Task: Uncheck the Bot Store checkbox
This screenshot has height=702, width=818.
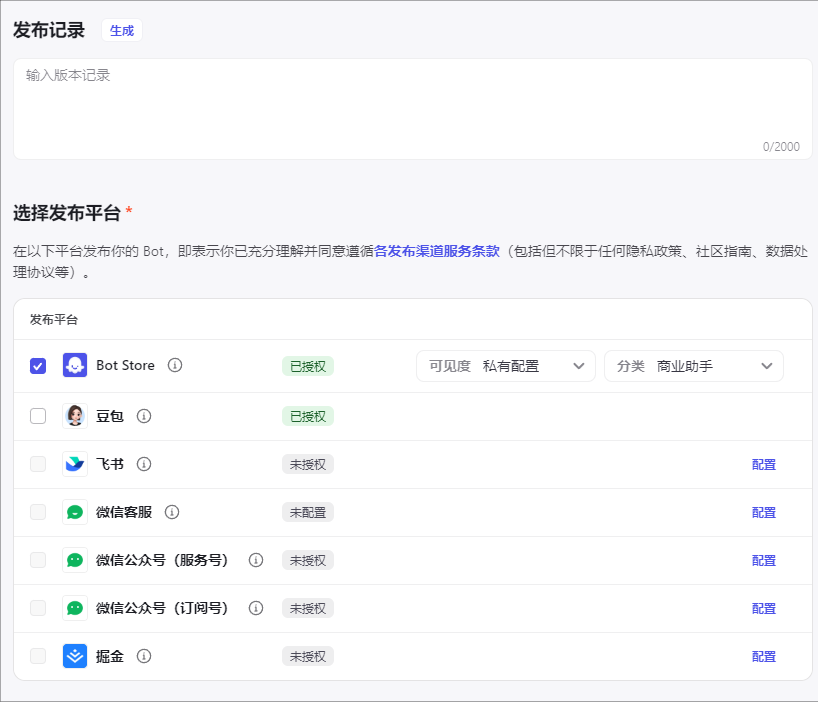Action: pos(38,366)
